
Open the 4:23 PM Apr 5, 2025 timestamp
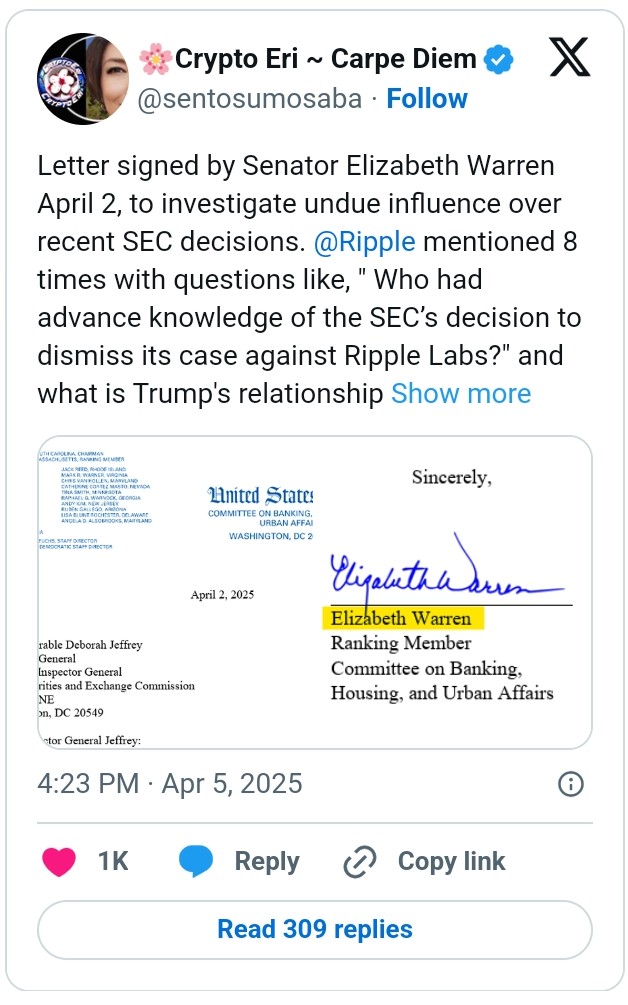tap(170, 783)
